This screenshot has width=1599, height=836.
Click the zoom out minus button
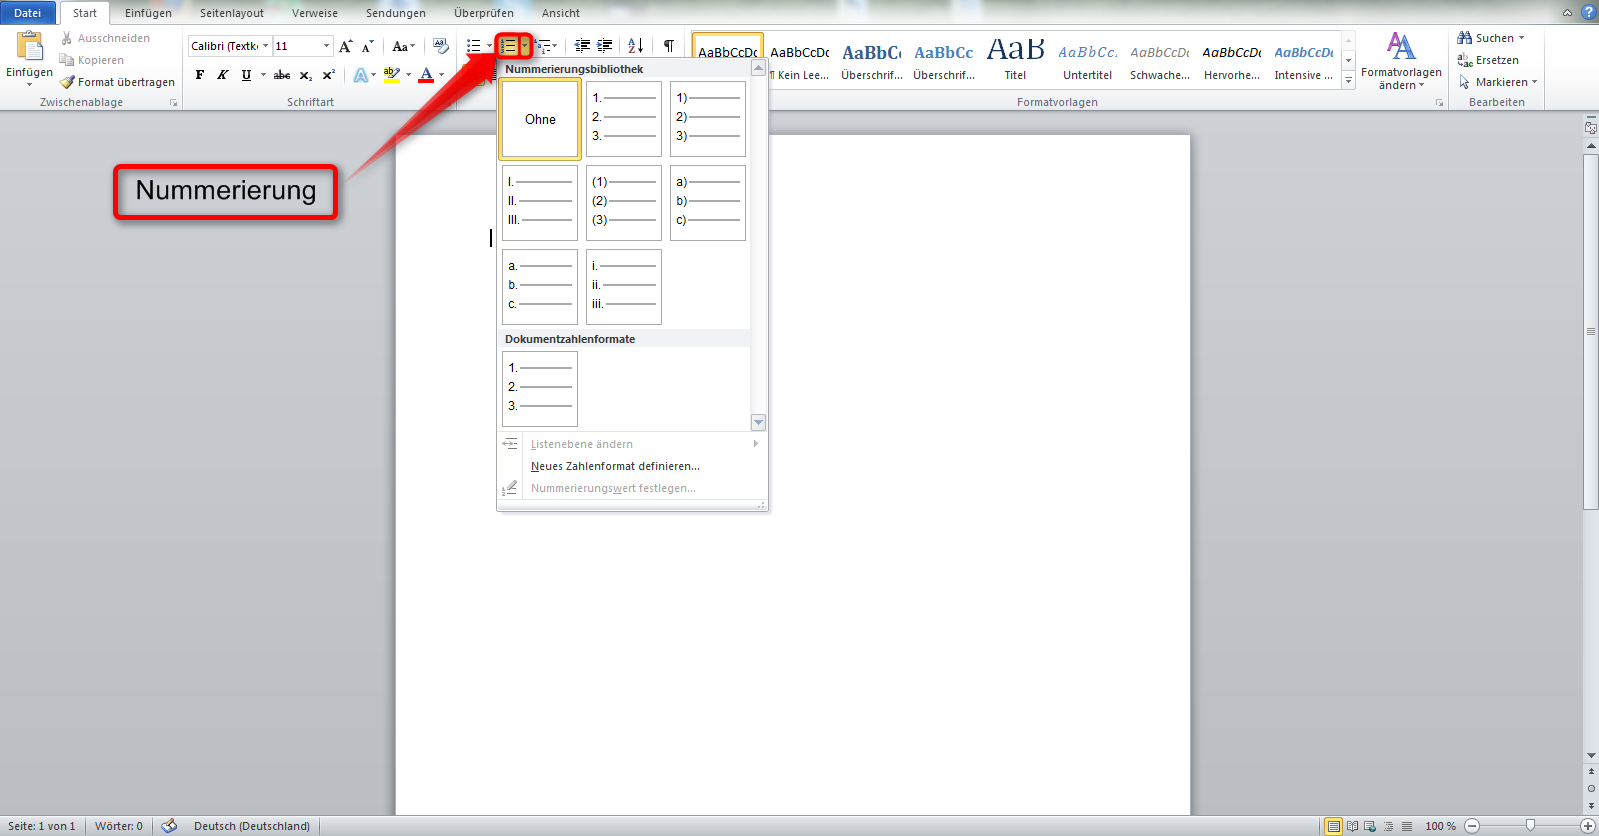1472,826
